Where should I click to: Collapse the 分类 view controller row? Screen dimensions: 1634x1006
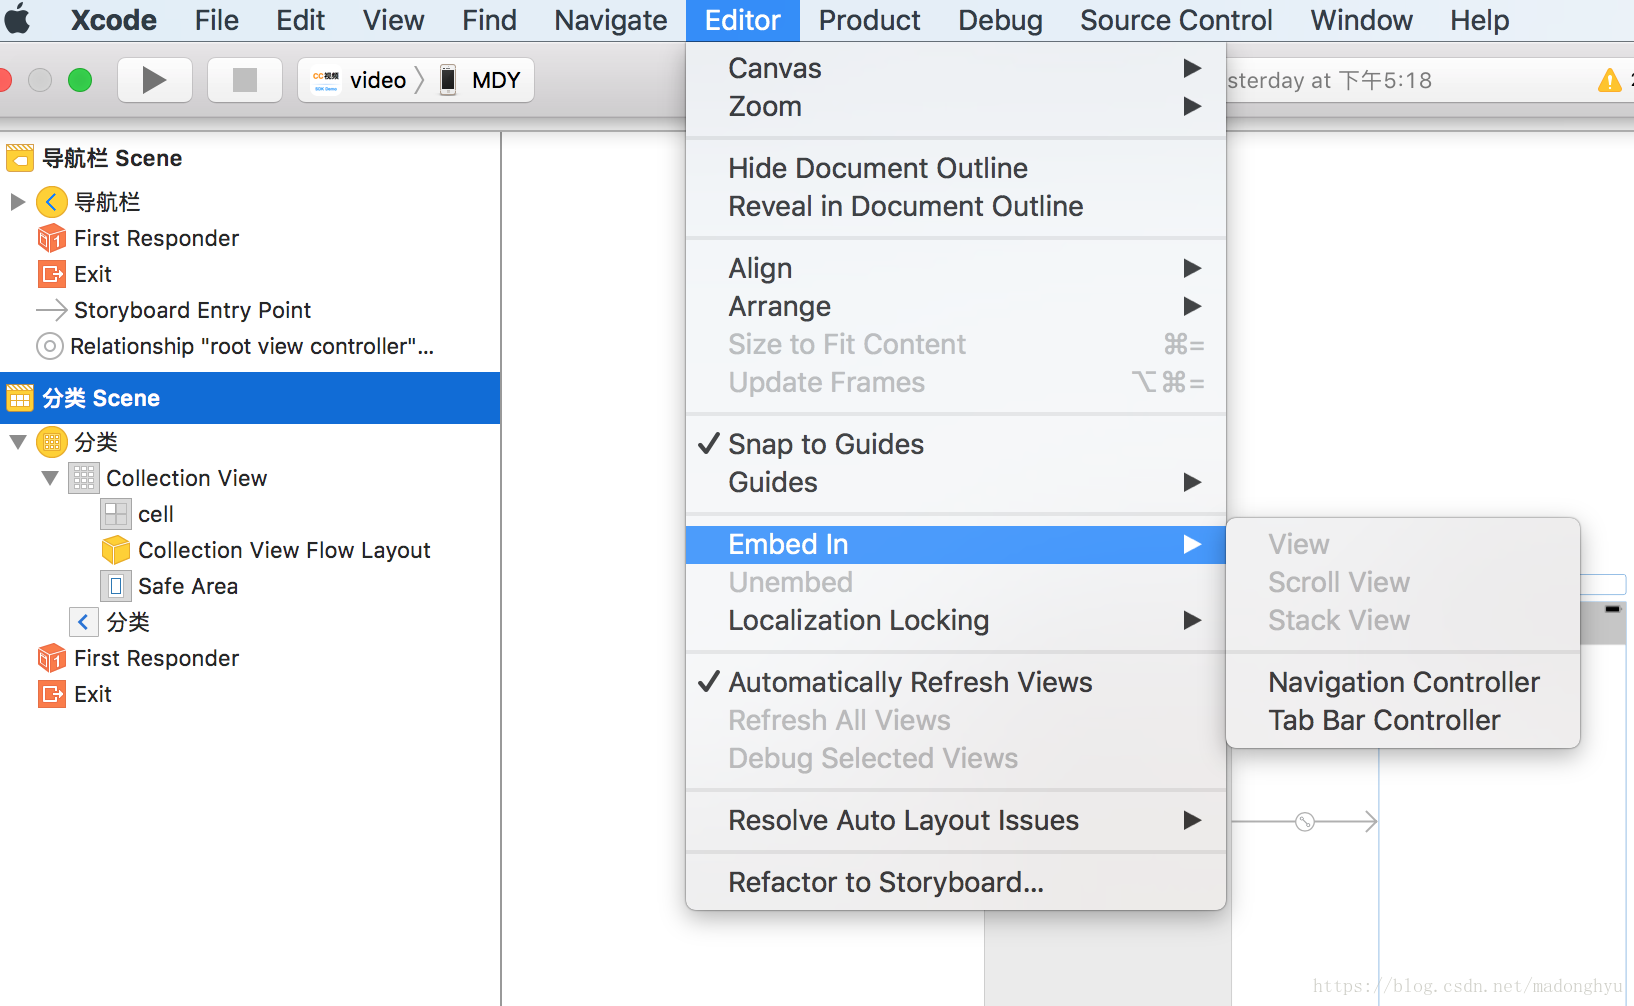(x=17, y=442)
